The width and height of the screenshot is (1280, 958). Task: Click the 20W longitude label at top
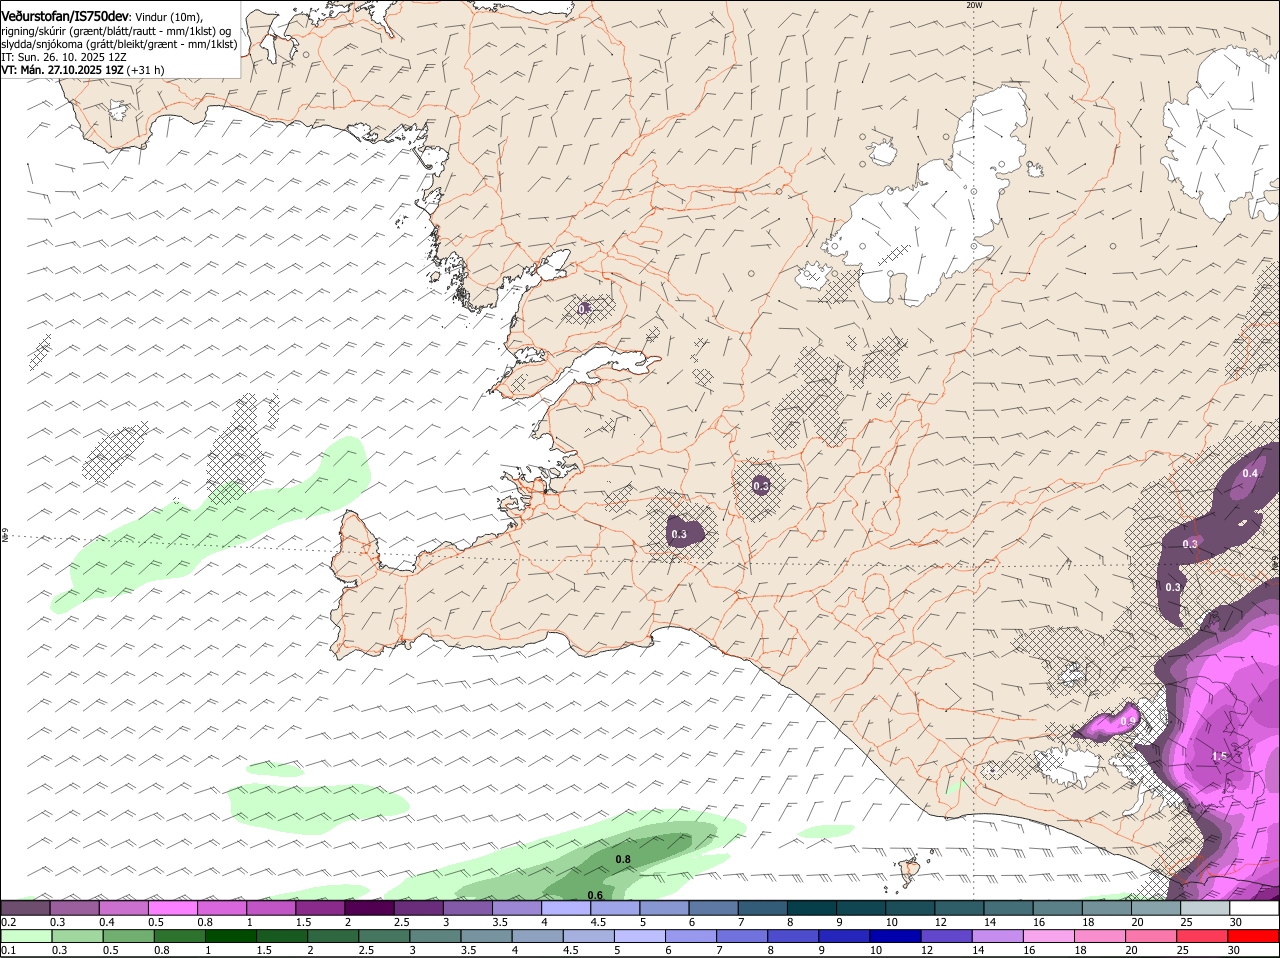[974, 5]
